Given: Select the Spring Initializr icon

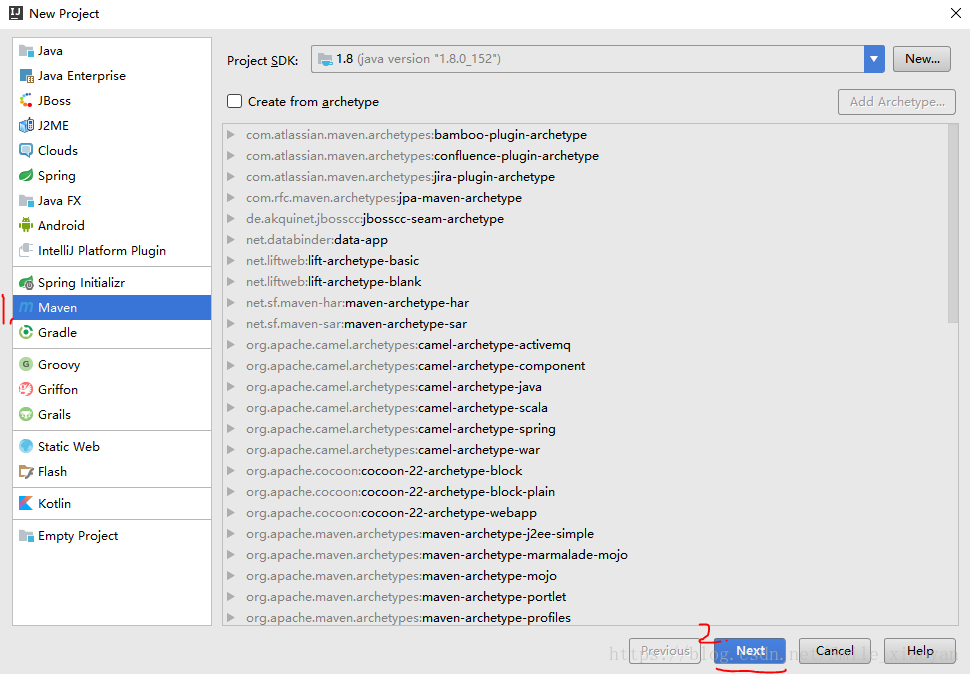Looking at the screenshot, I should [26, 283].
